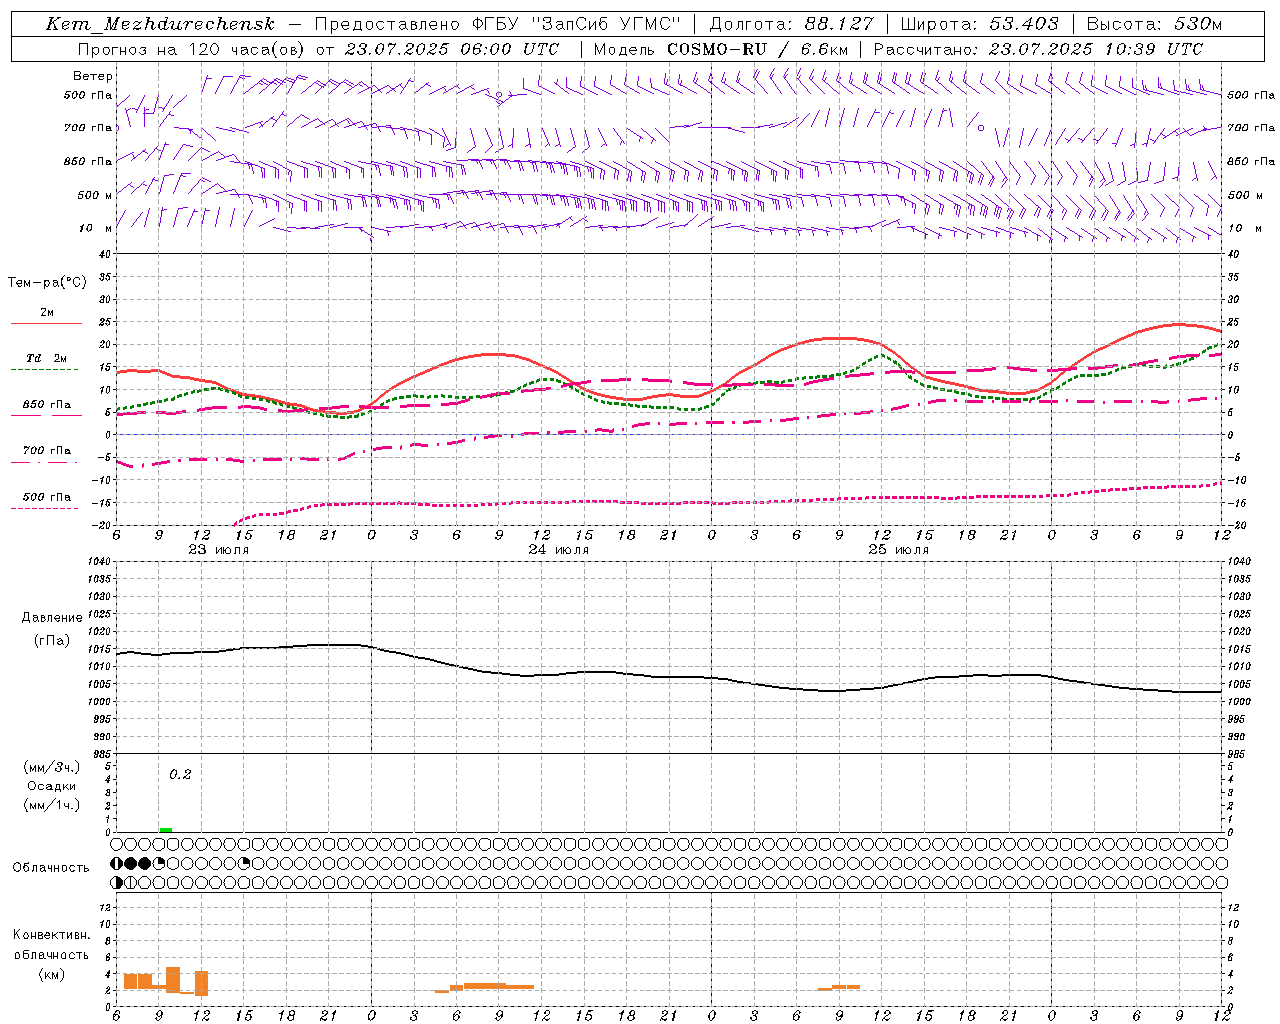The image size is (1280, 1024).
Task: Click the '500 м' label left of wind barbs
Action: 95,195
